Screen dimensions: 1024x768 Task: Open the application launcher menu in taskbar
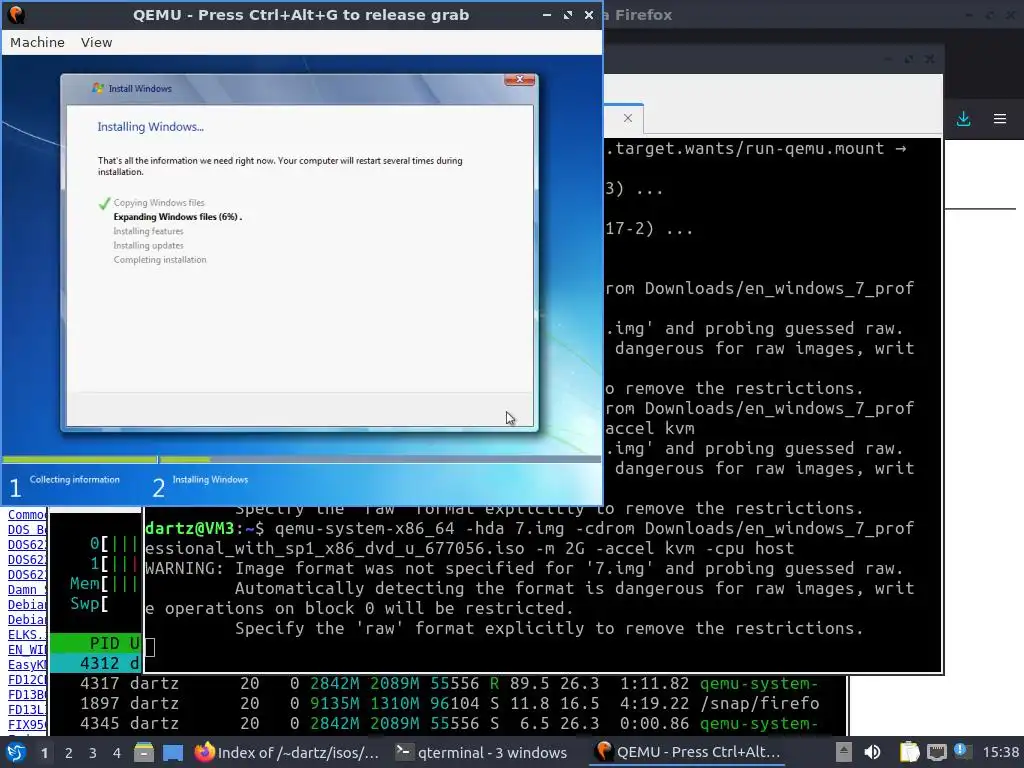tap(16, 752)
